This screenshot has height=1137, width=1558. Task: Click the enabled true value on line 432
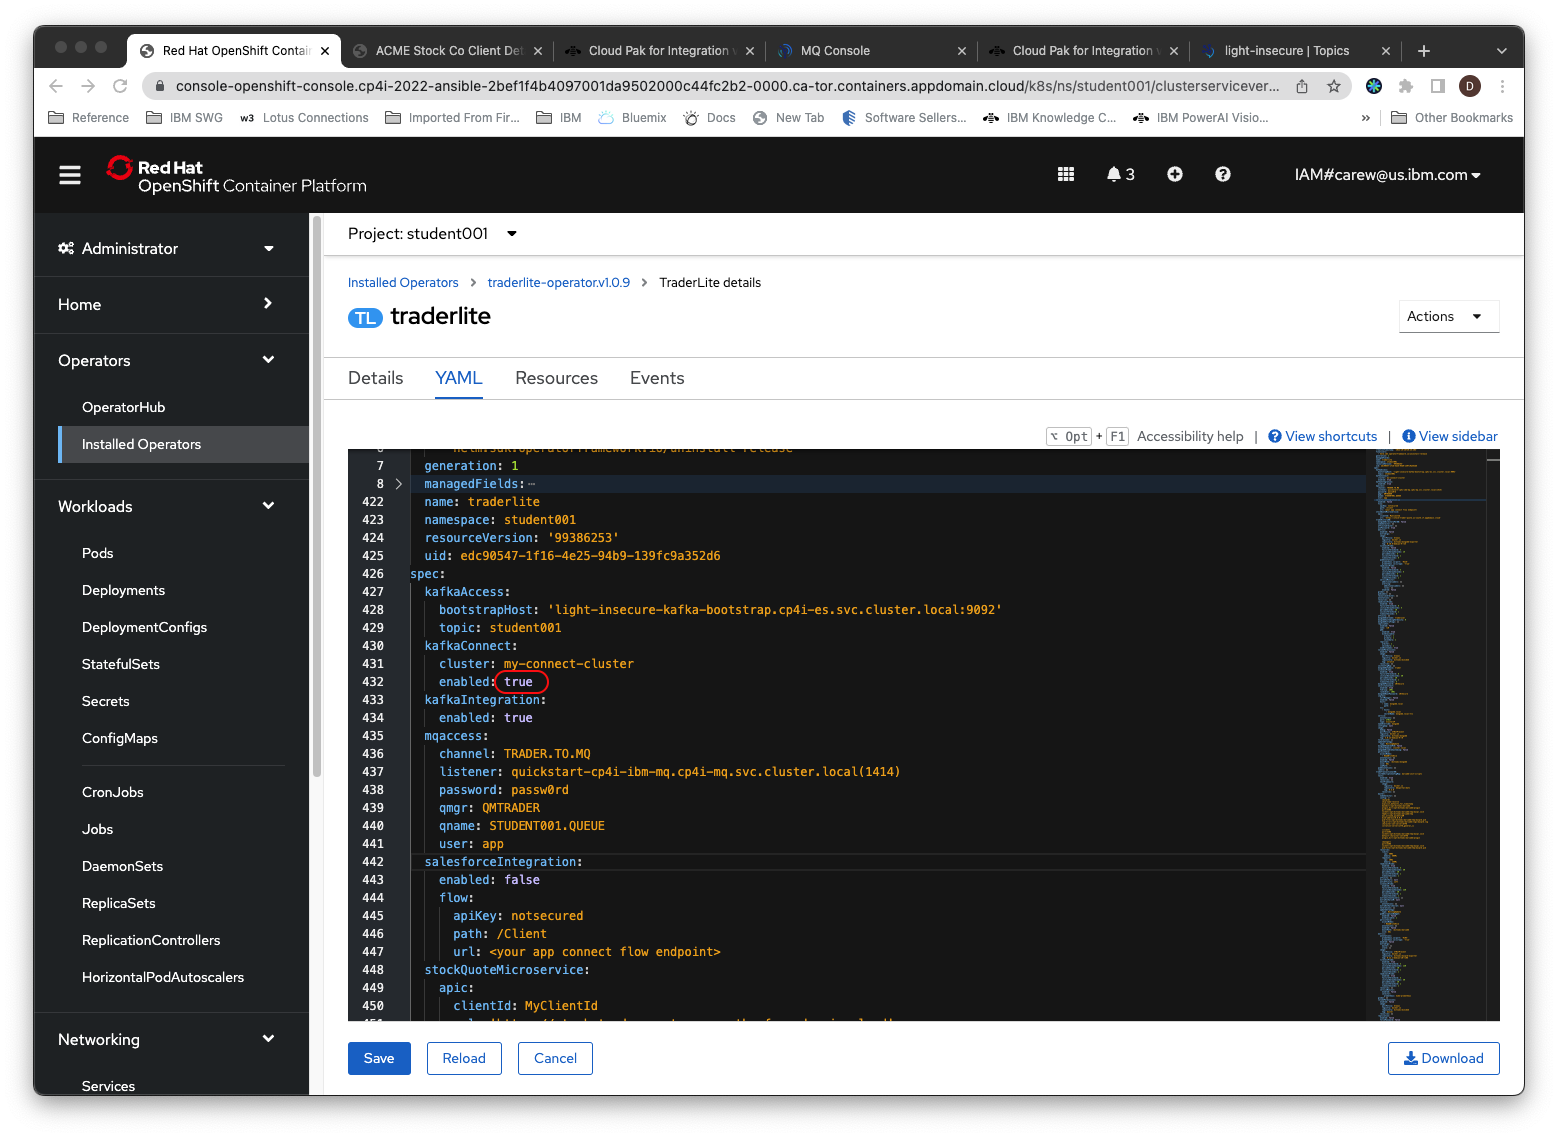(x=518, y=682)
